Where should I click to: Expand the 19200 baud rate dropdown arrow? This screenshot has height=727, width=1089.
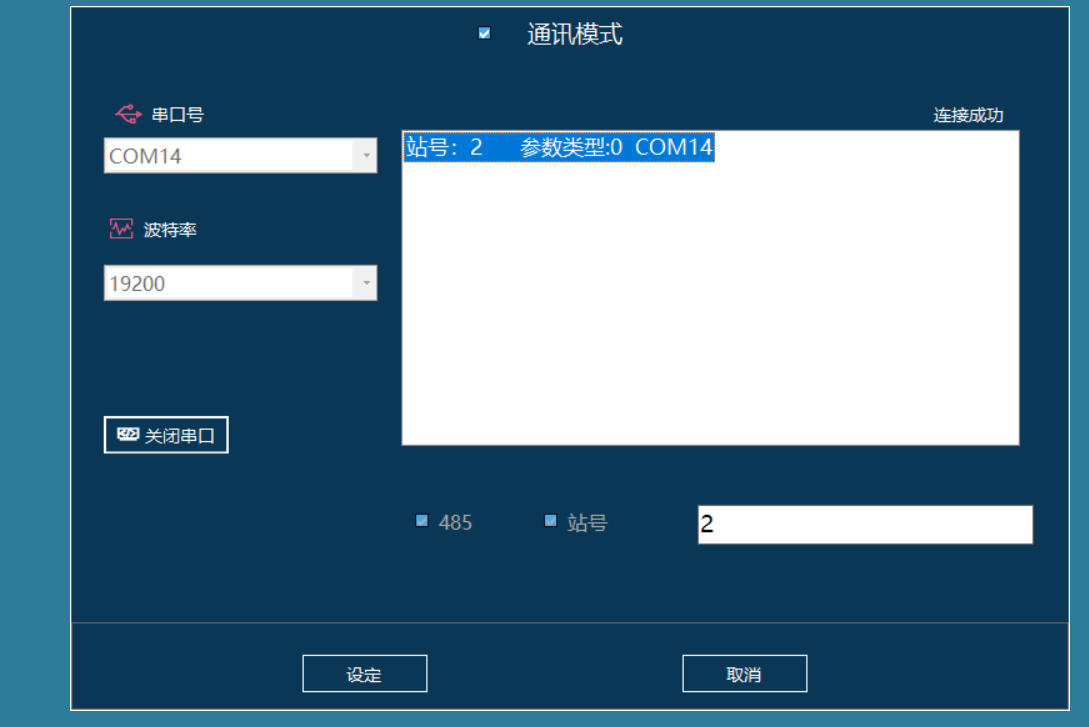[x=366, y=284]
